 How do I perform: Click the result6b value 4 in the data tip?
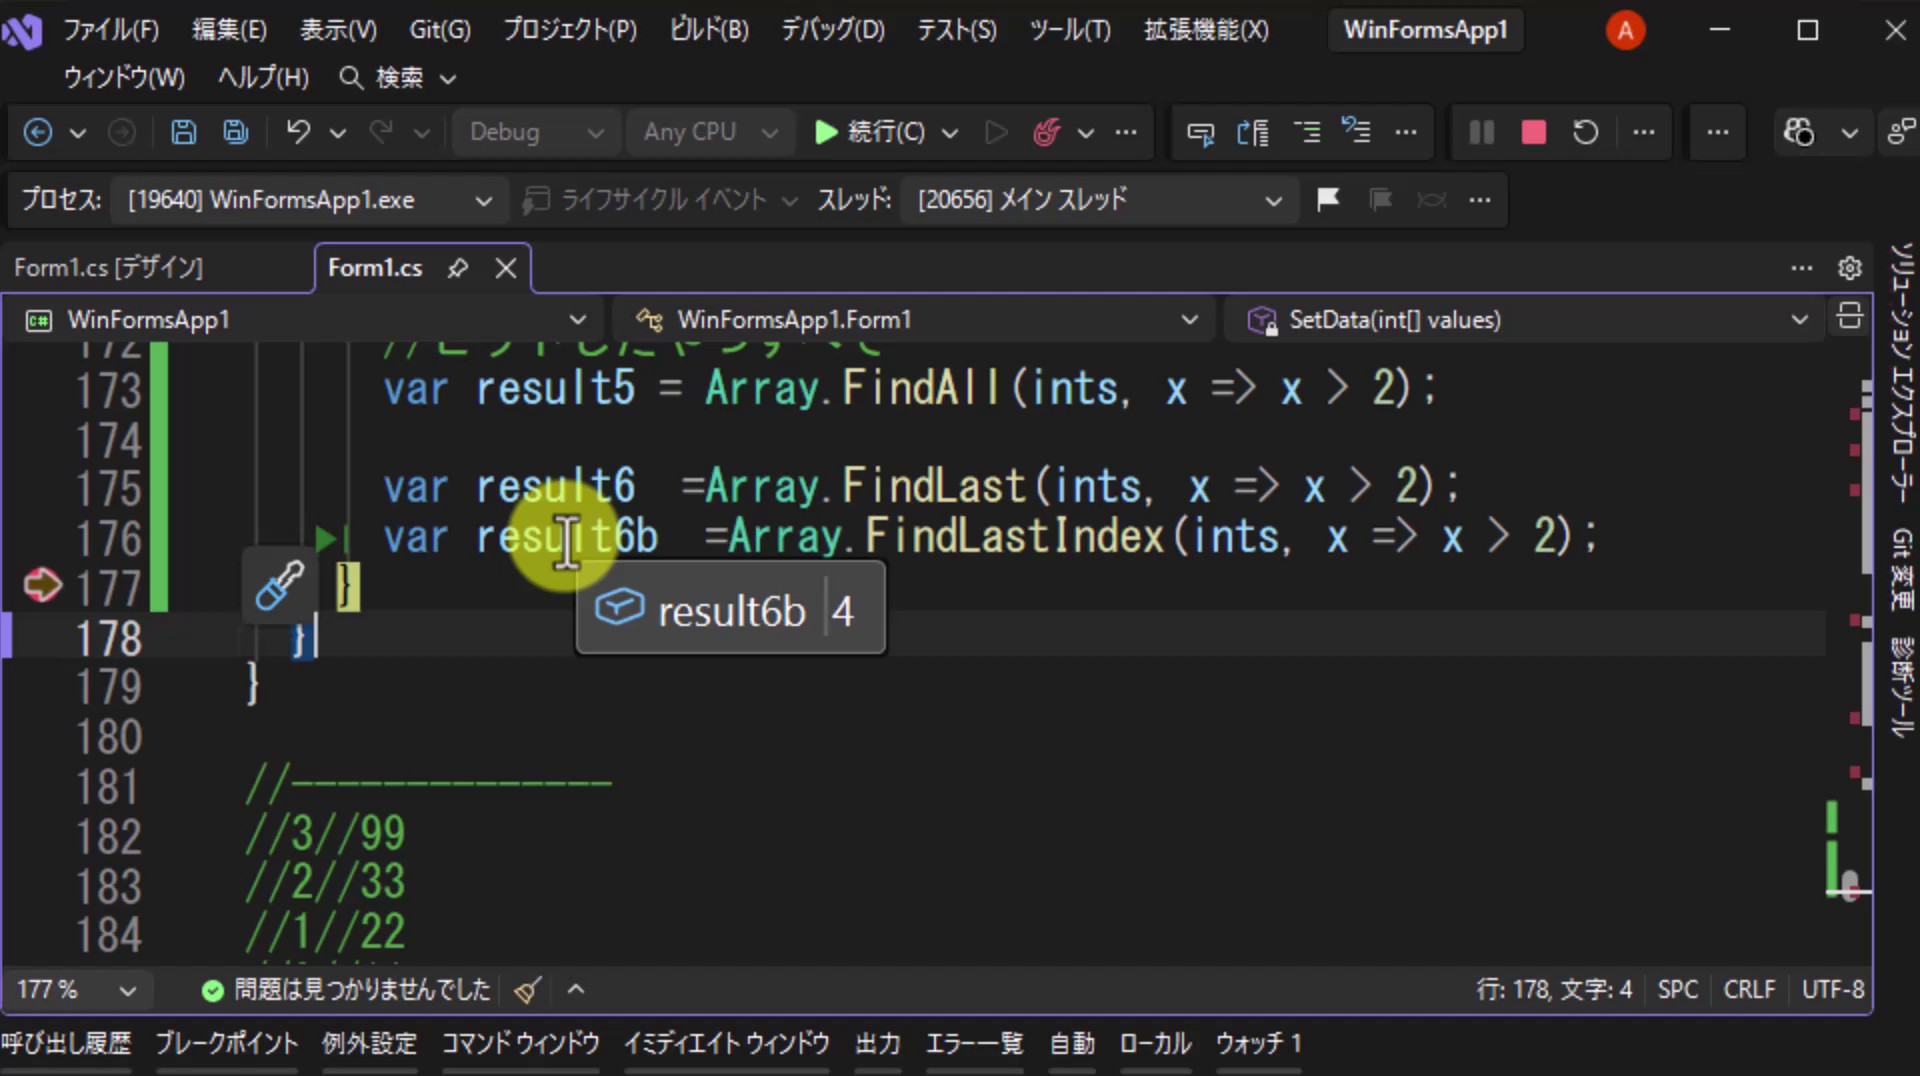[x=843, y=611]
